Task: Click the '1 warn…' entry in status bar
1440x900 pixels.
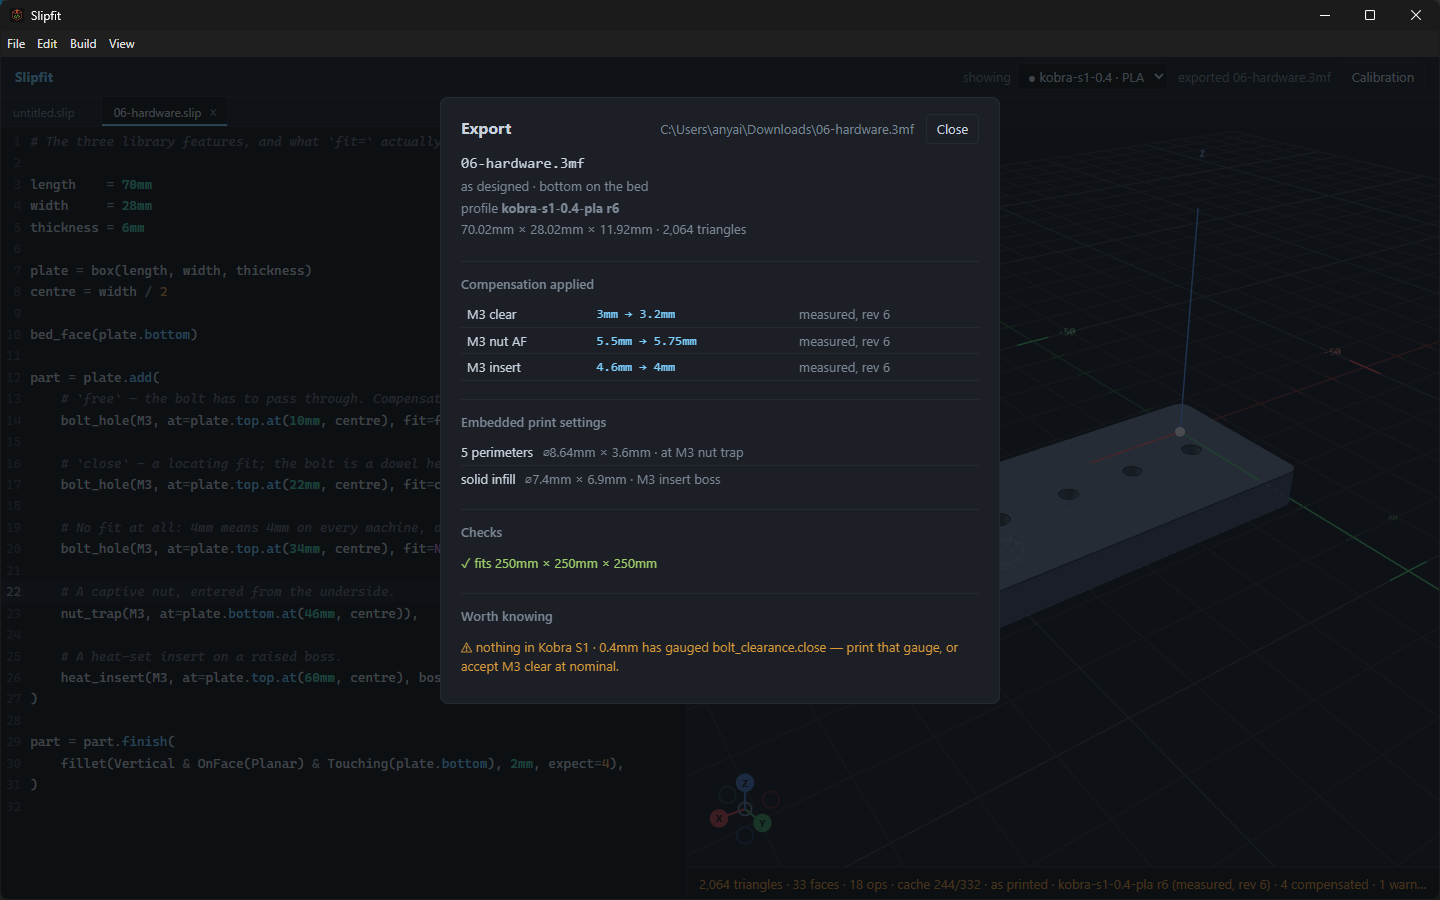Action: (x=1403, y=885)
